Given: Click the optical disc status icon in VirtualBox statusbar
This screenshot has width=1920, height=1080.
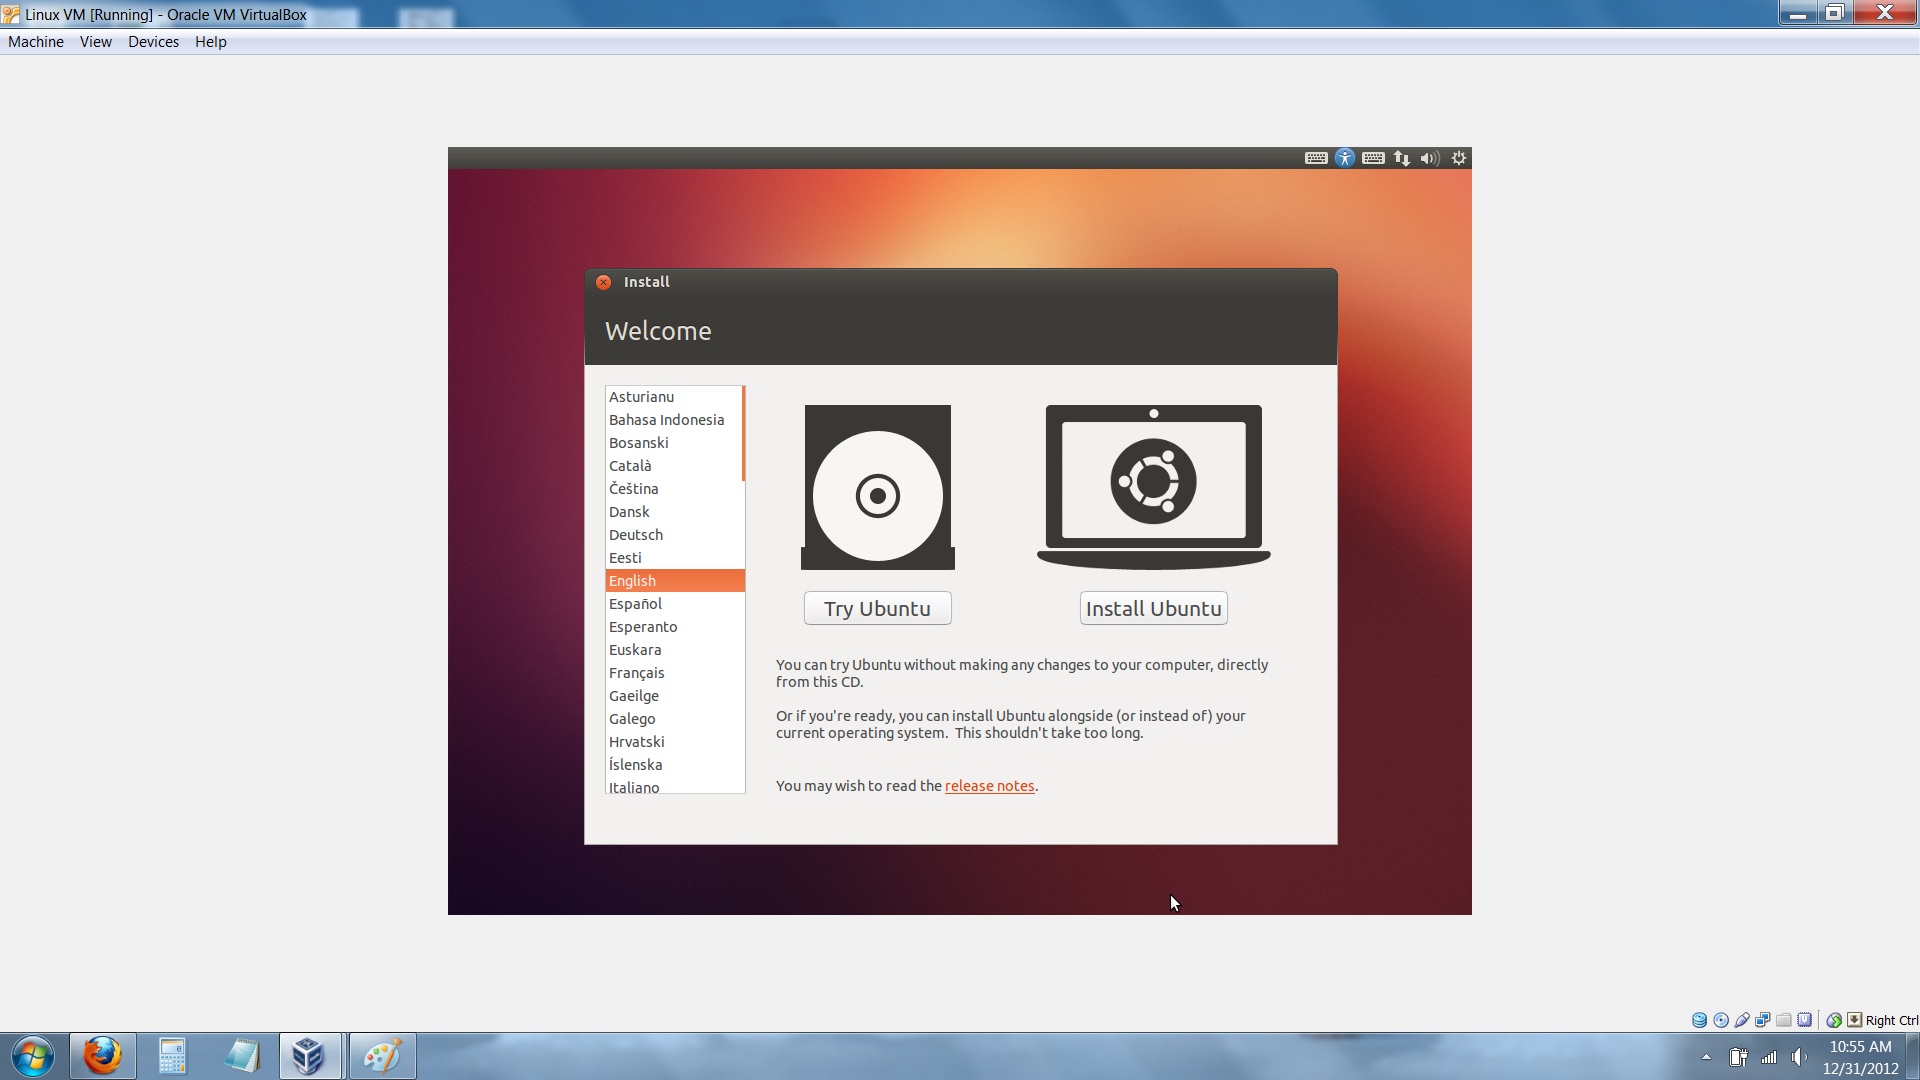Looking at the screenshot, I should click(x=1721, y=1019).
